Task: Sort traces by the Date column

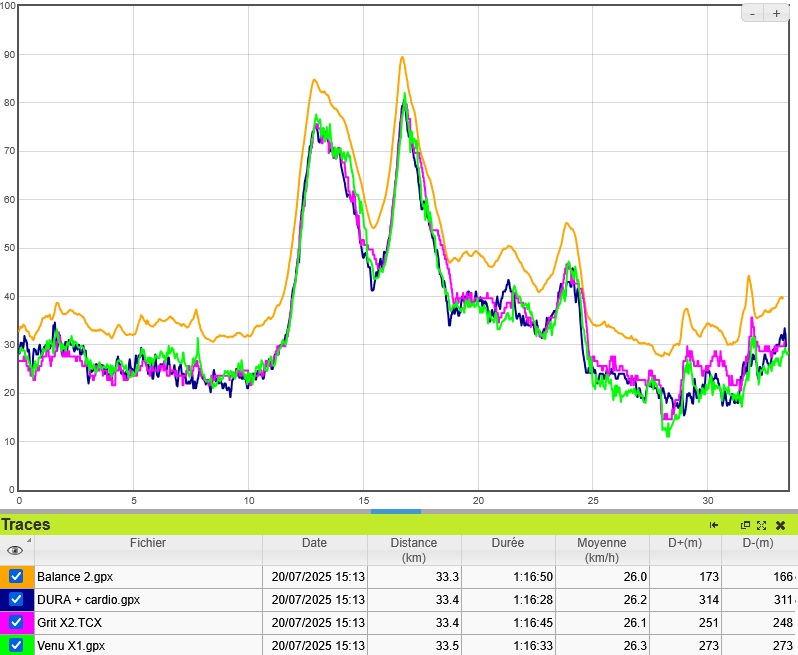Action: tap(314, 543)
